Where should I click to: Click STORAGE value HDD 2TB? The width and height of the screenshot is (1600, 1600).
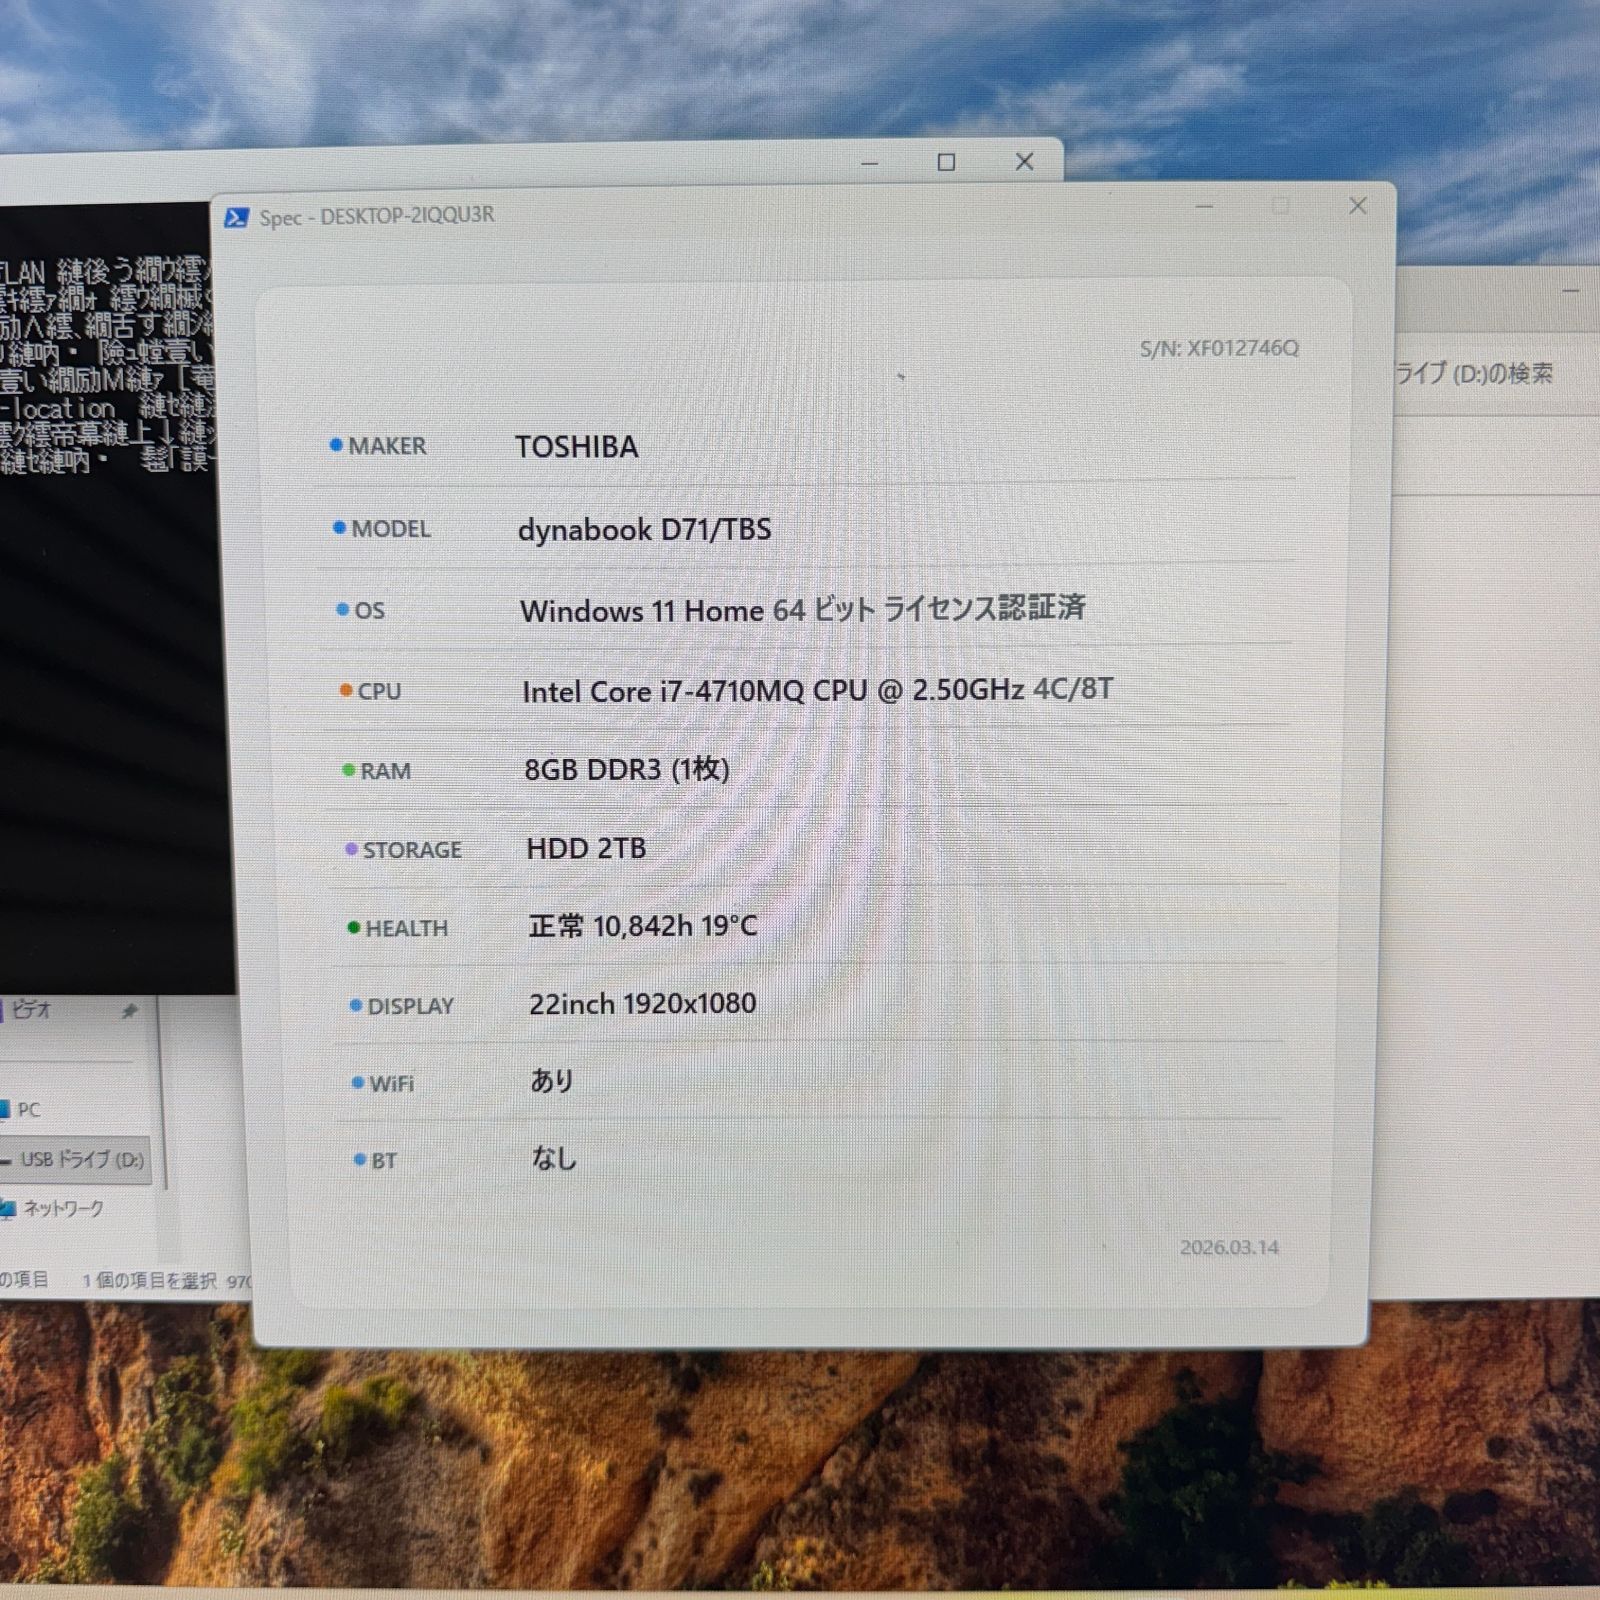tap(586, 848)
